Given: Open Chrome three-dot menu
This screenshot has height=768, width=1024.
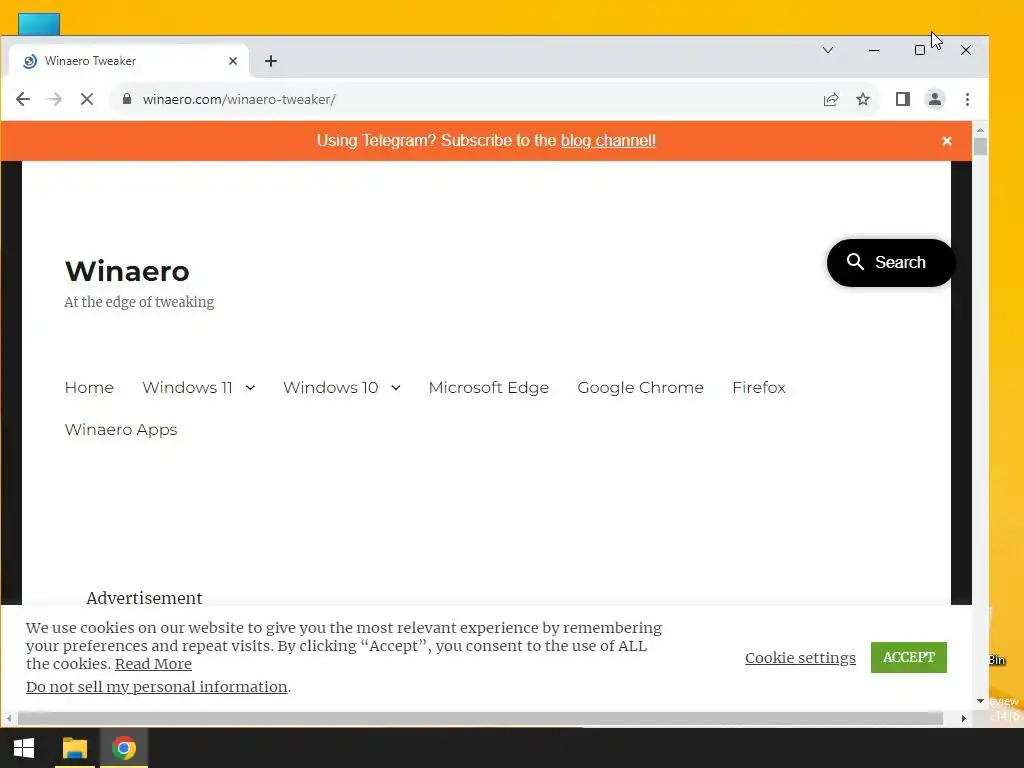Looking at the screenshot, I should click(x=967, y=99).
